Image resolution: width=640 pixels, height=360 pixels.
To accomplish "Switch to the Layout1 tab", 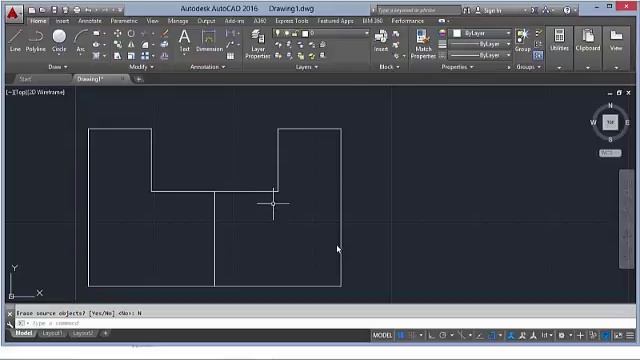I will 52,333.
